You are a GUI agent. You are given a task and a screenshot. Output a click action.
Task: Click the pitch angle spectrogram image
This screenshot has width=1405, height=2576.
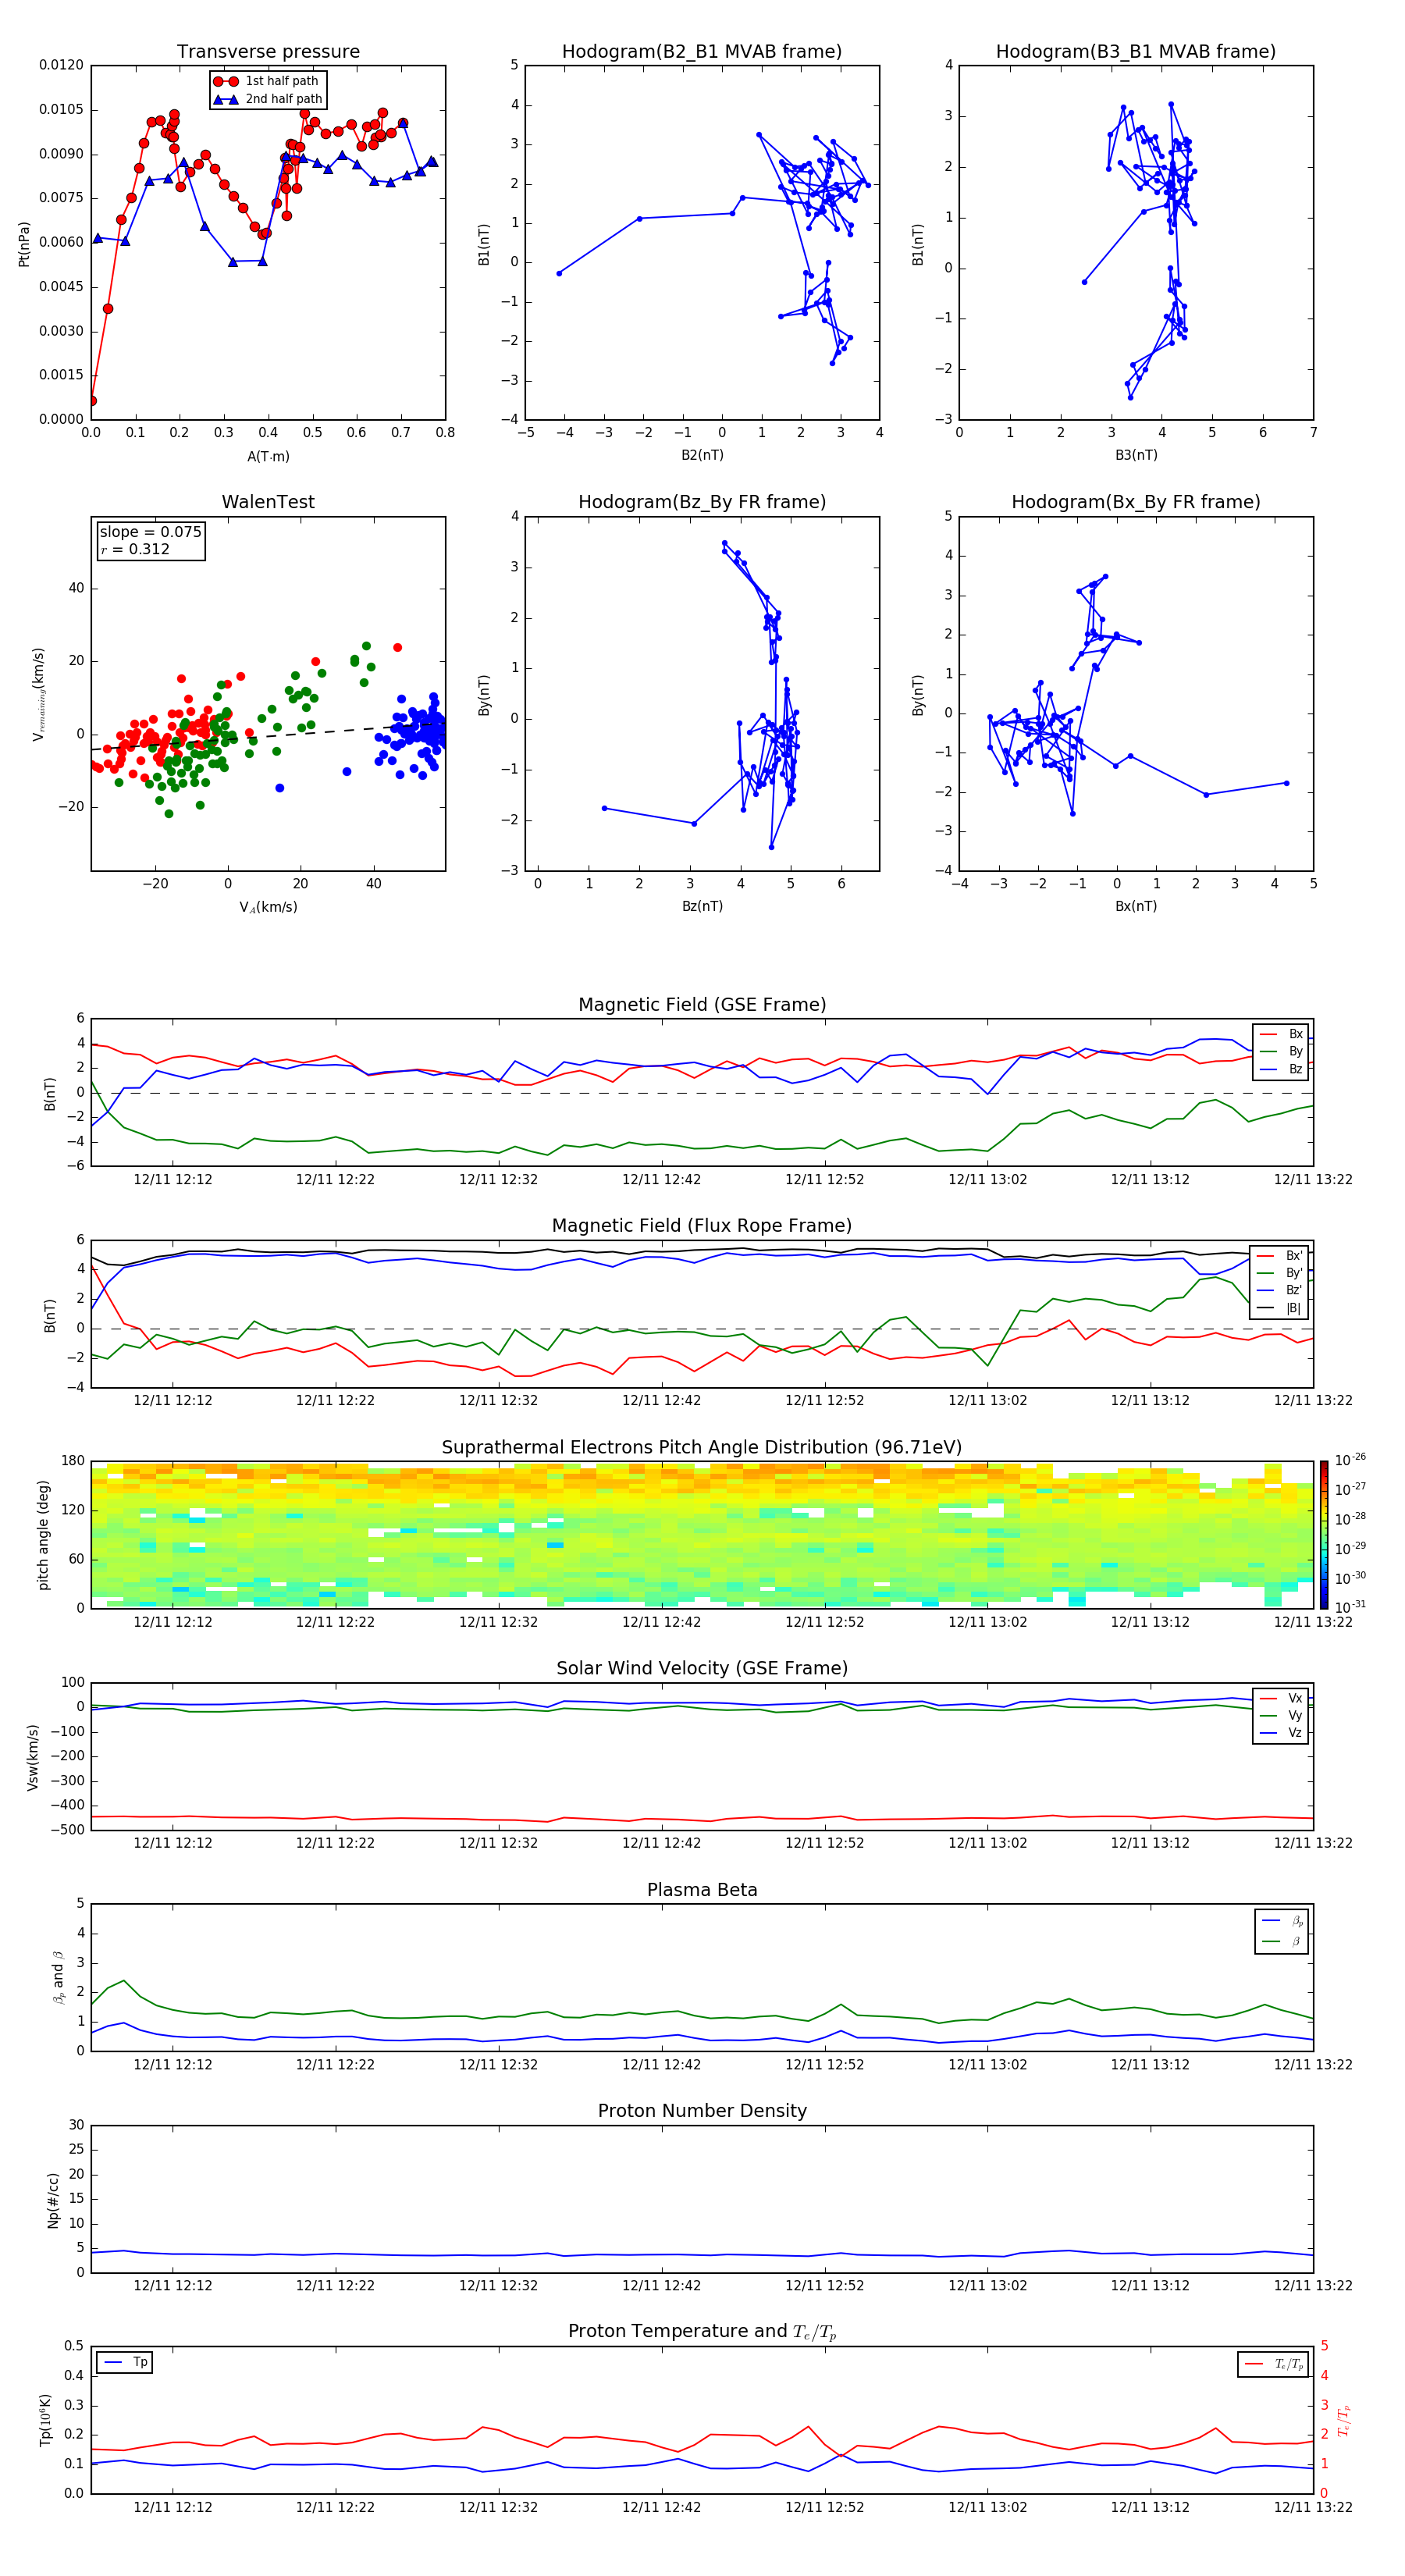[702, 1535]
